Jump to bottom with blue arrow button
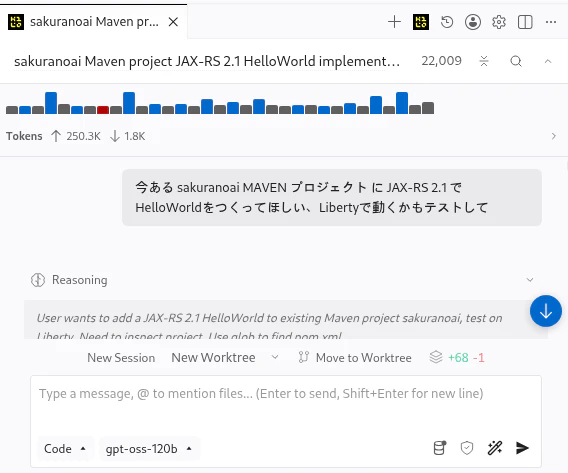 (546, 311)
